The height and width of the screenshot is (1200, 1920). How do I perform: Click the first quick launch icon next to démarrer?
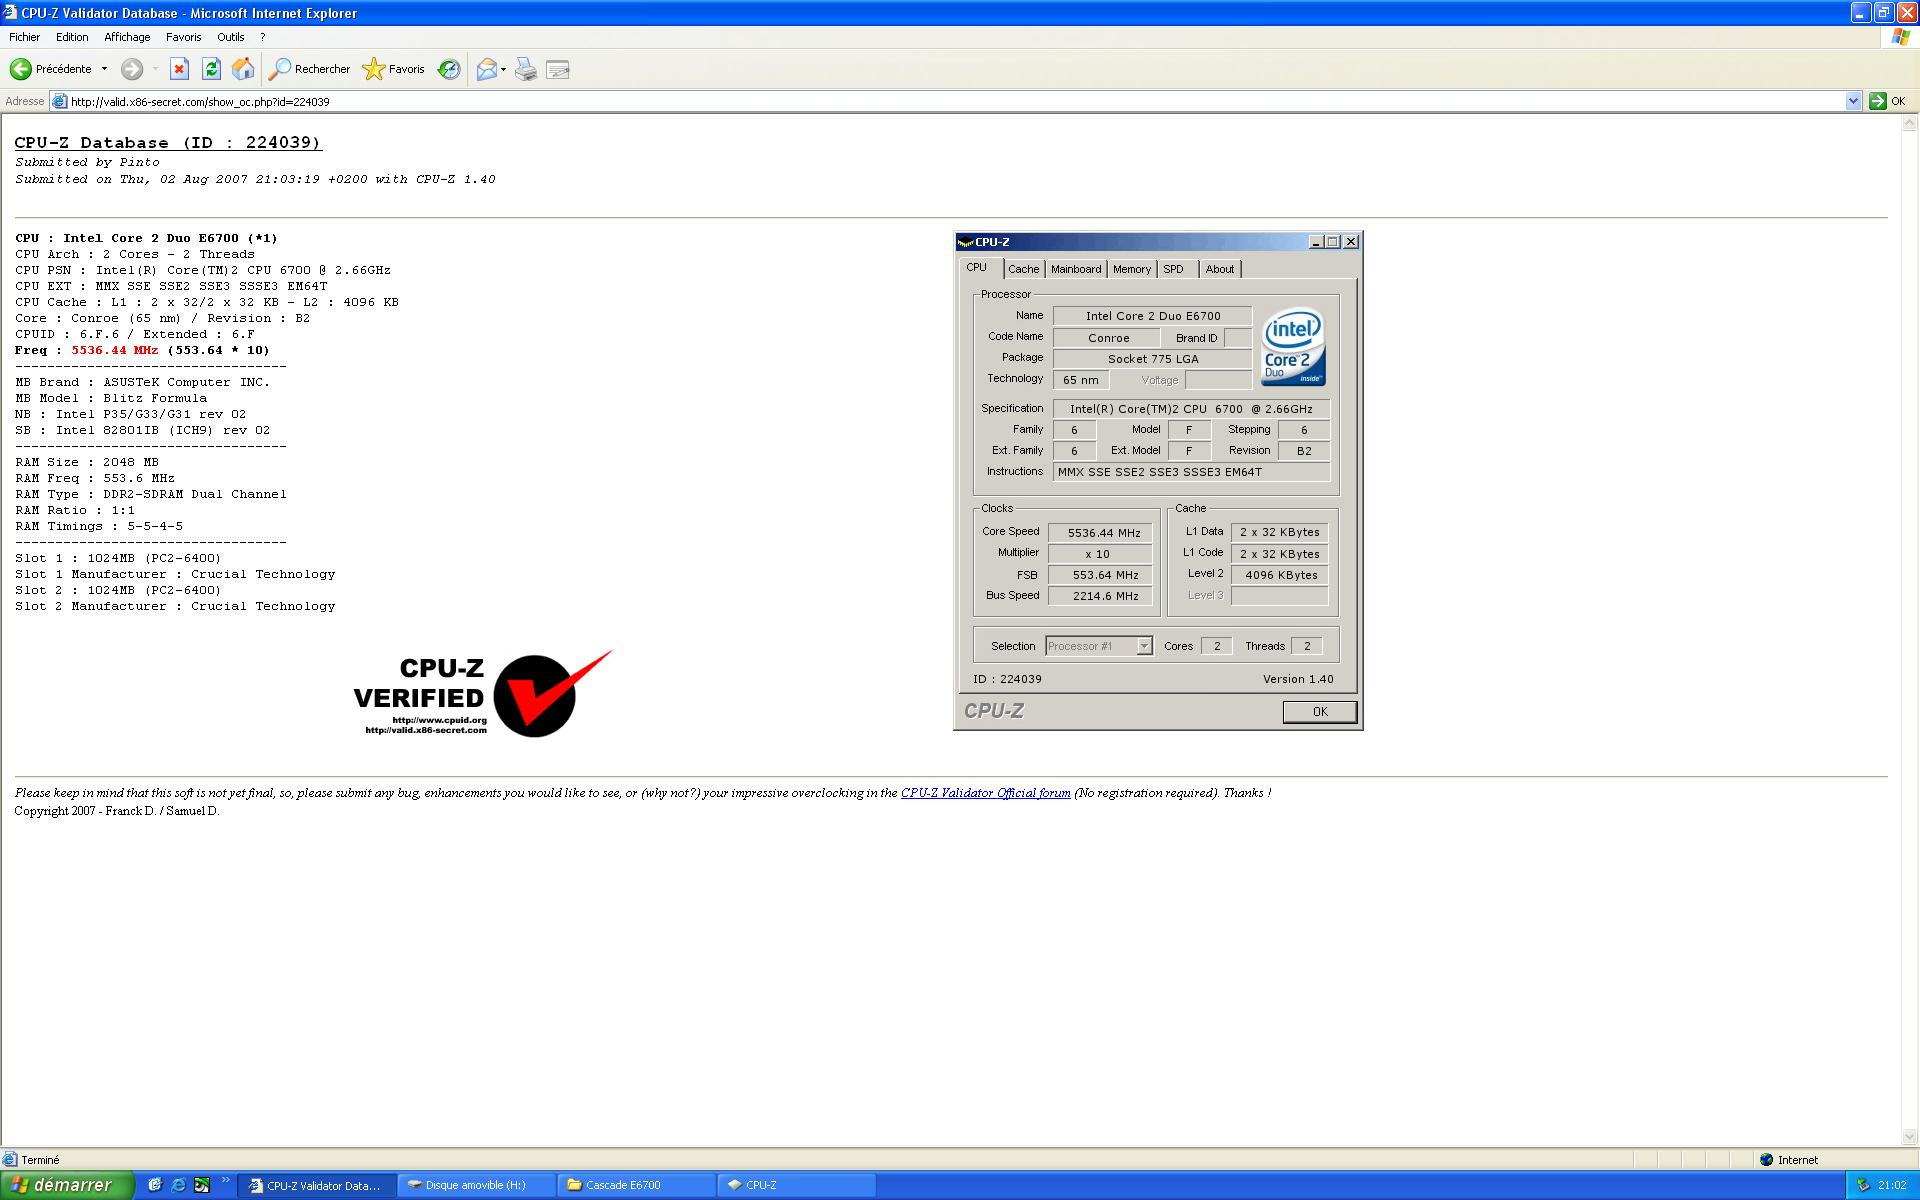155,1185
